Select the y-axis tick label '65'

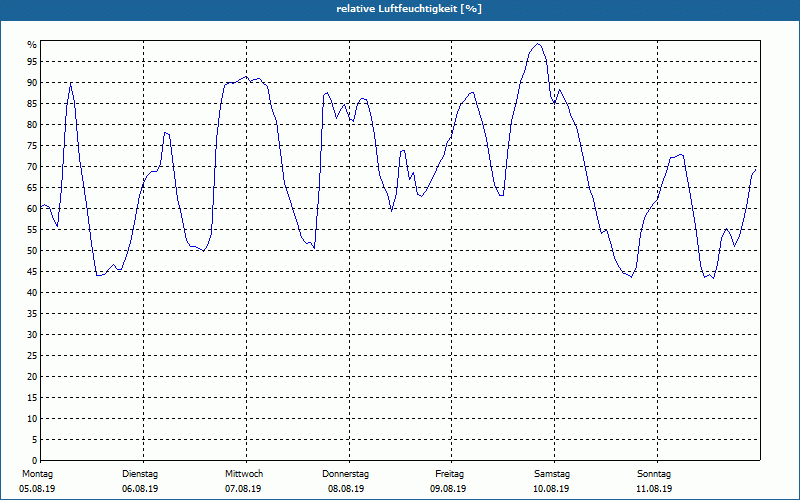[32, 188]
